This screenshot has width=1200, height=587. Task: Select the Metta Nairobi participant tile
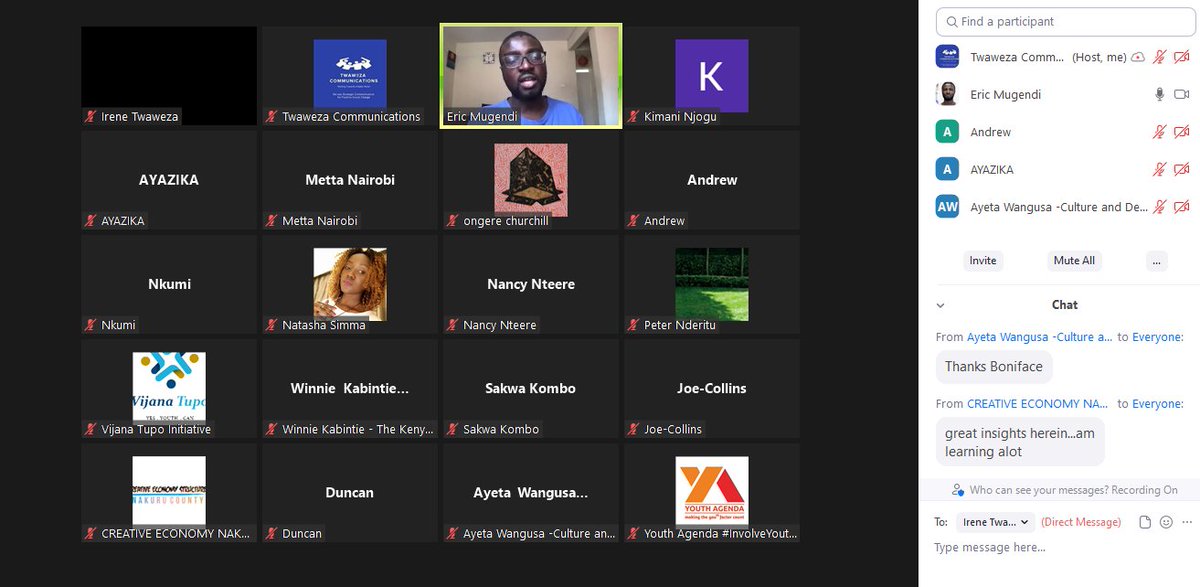coord(349,180)
